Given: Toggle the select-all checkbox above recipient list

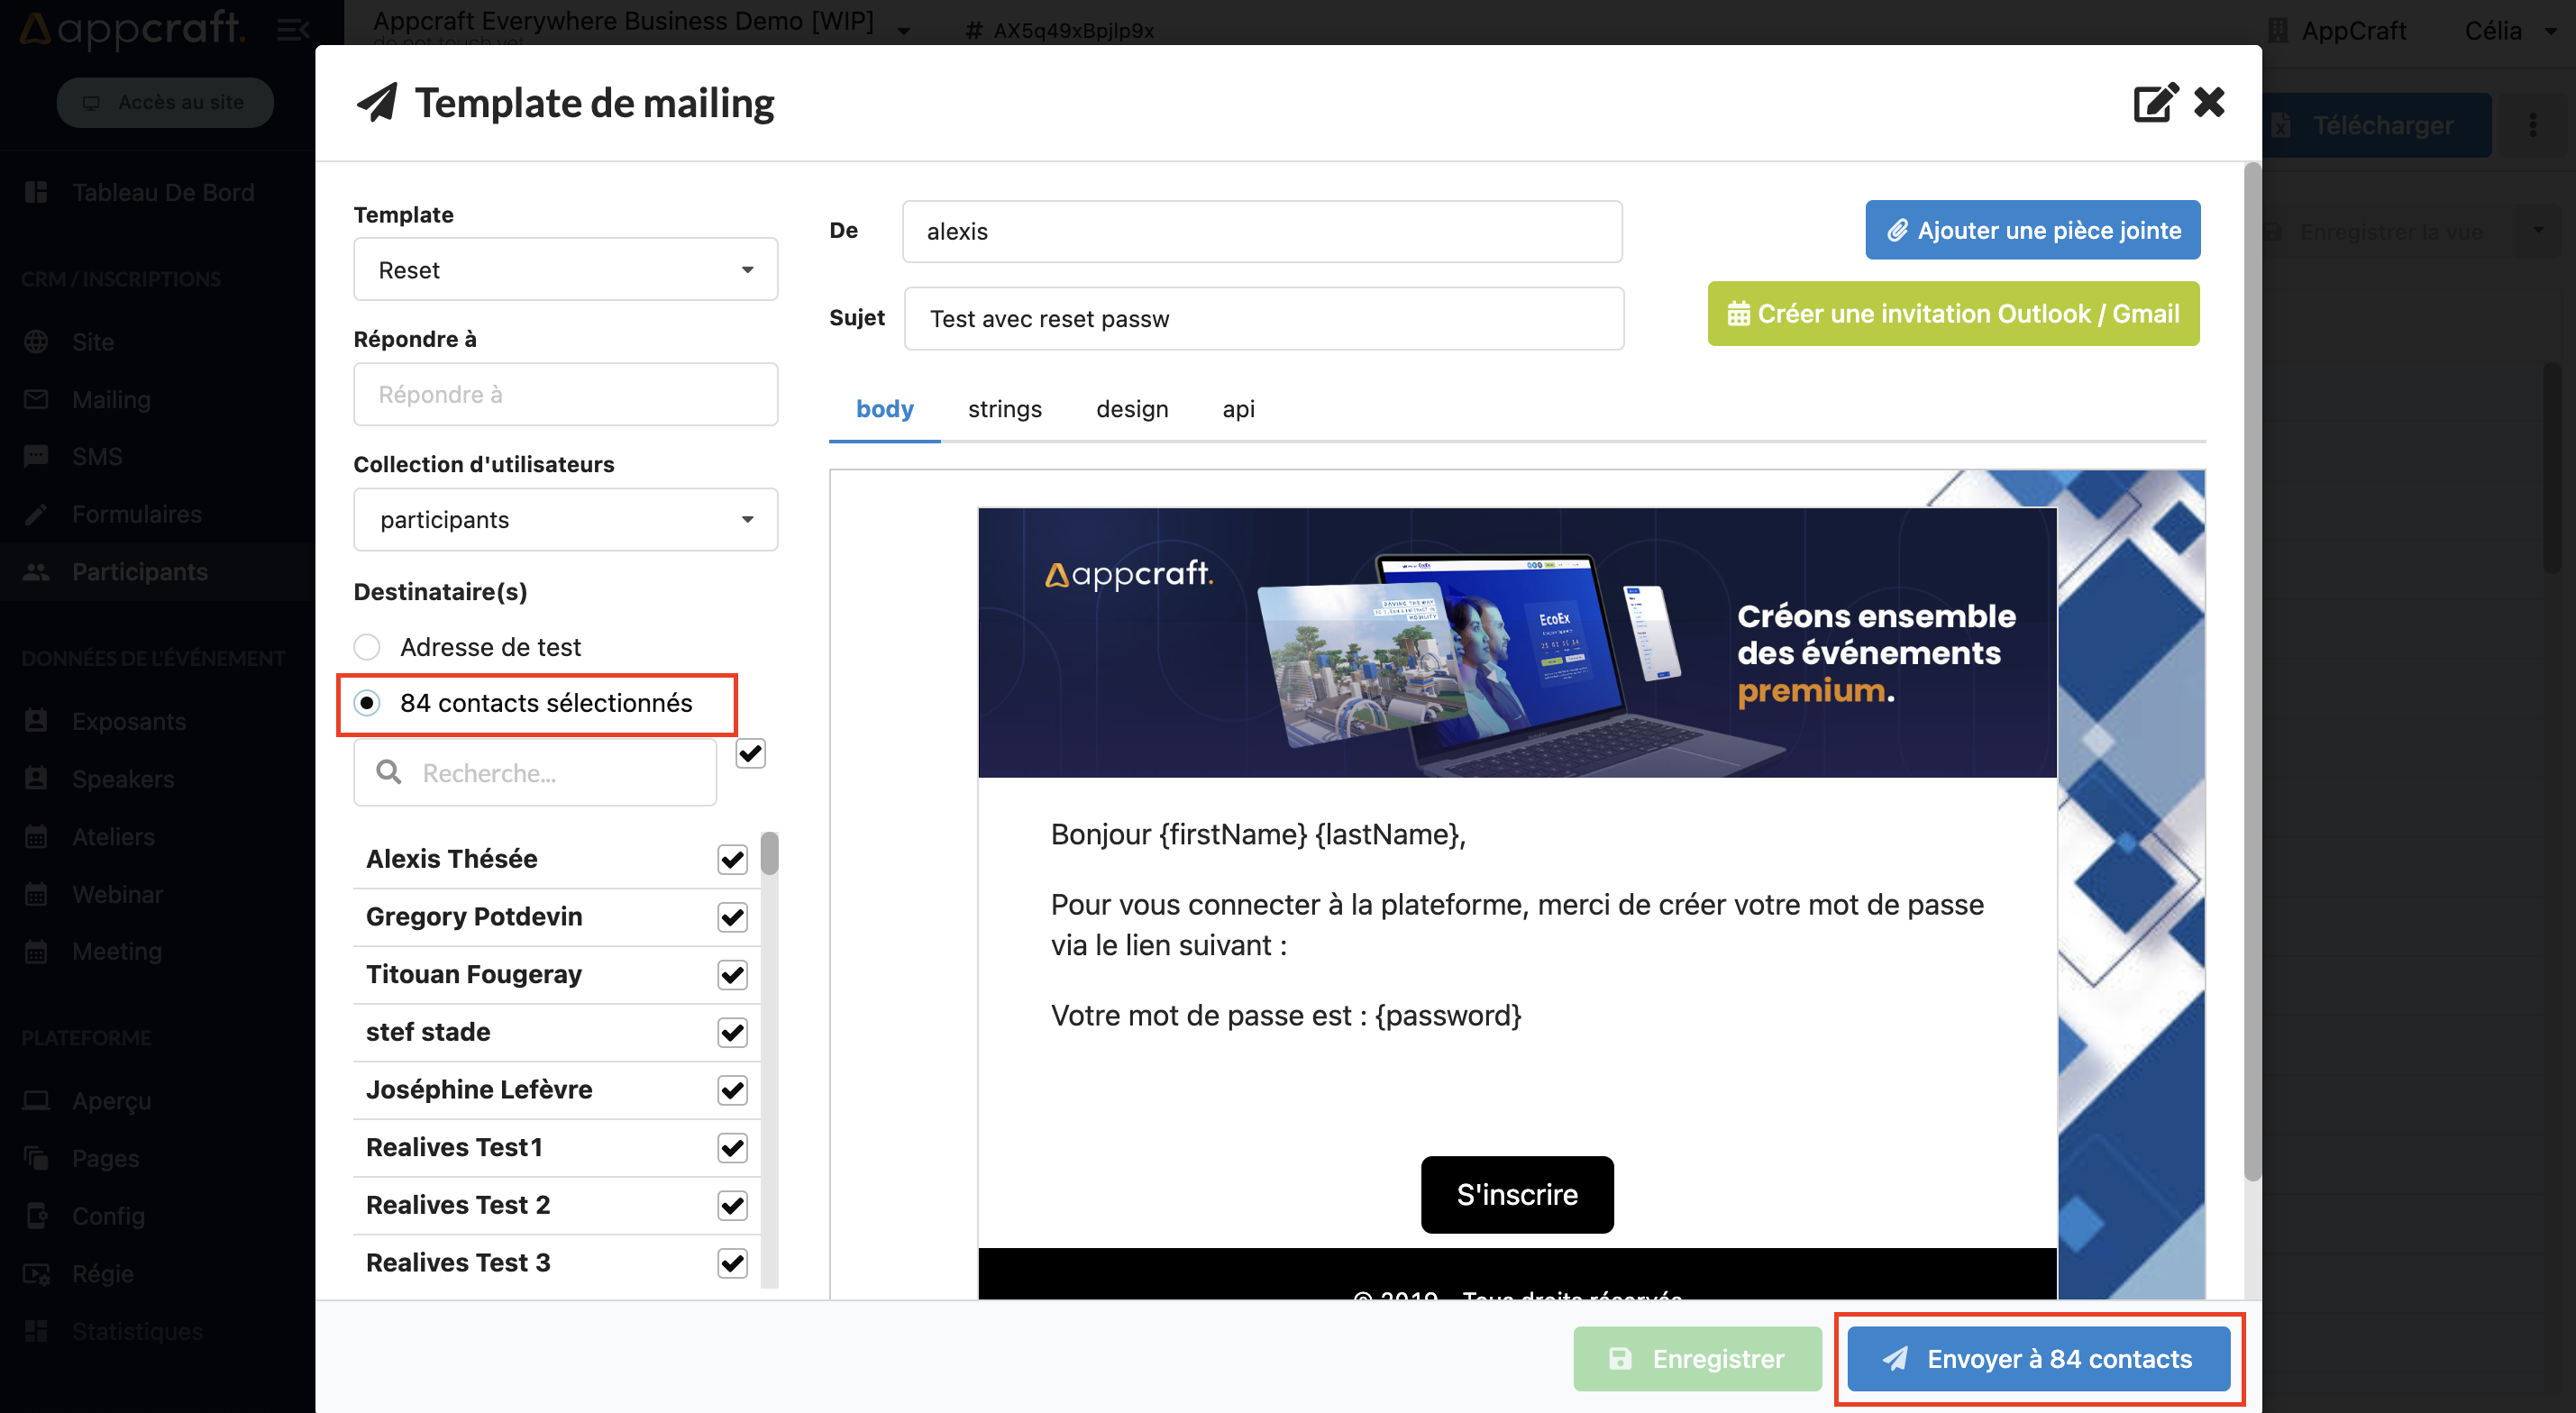Looking at the screenshot, I should [750, 753].
